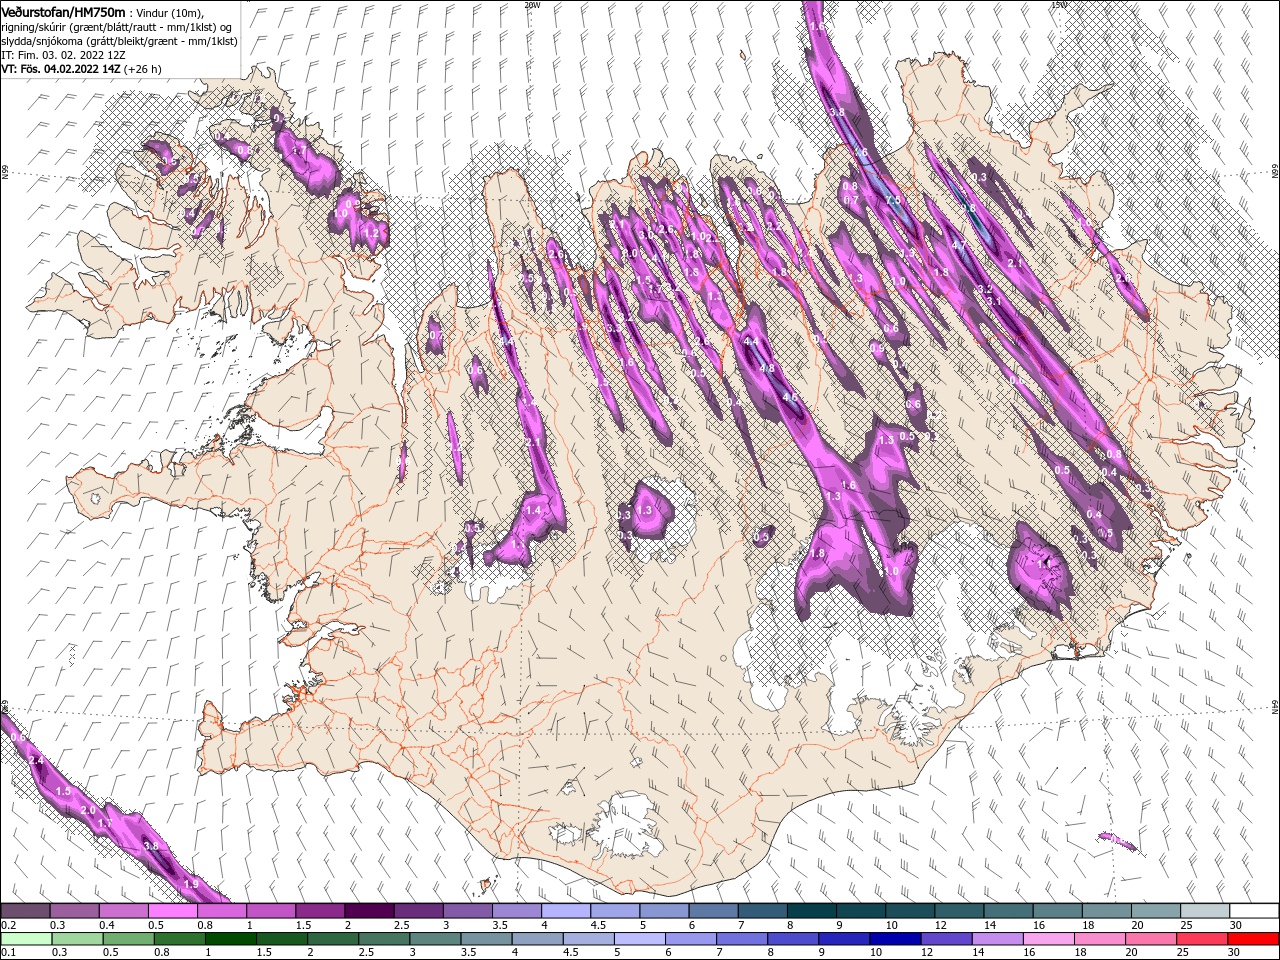Pick top legend swatch starting at 16
The image size is (1280, 960).
[1058, 911]
